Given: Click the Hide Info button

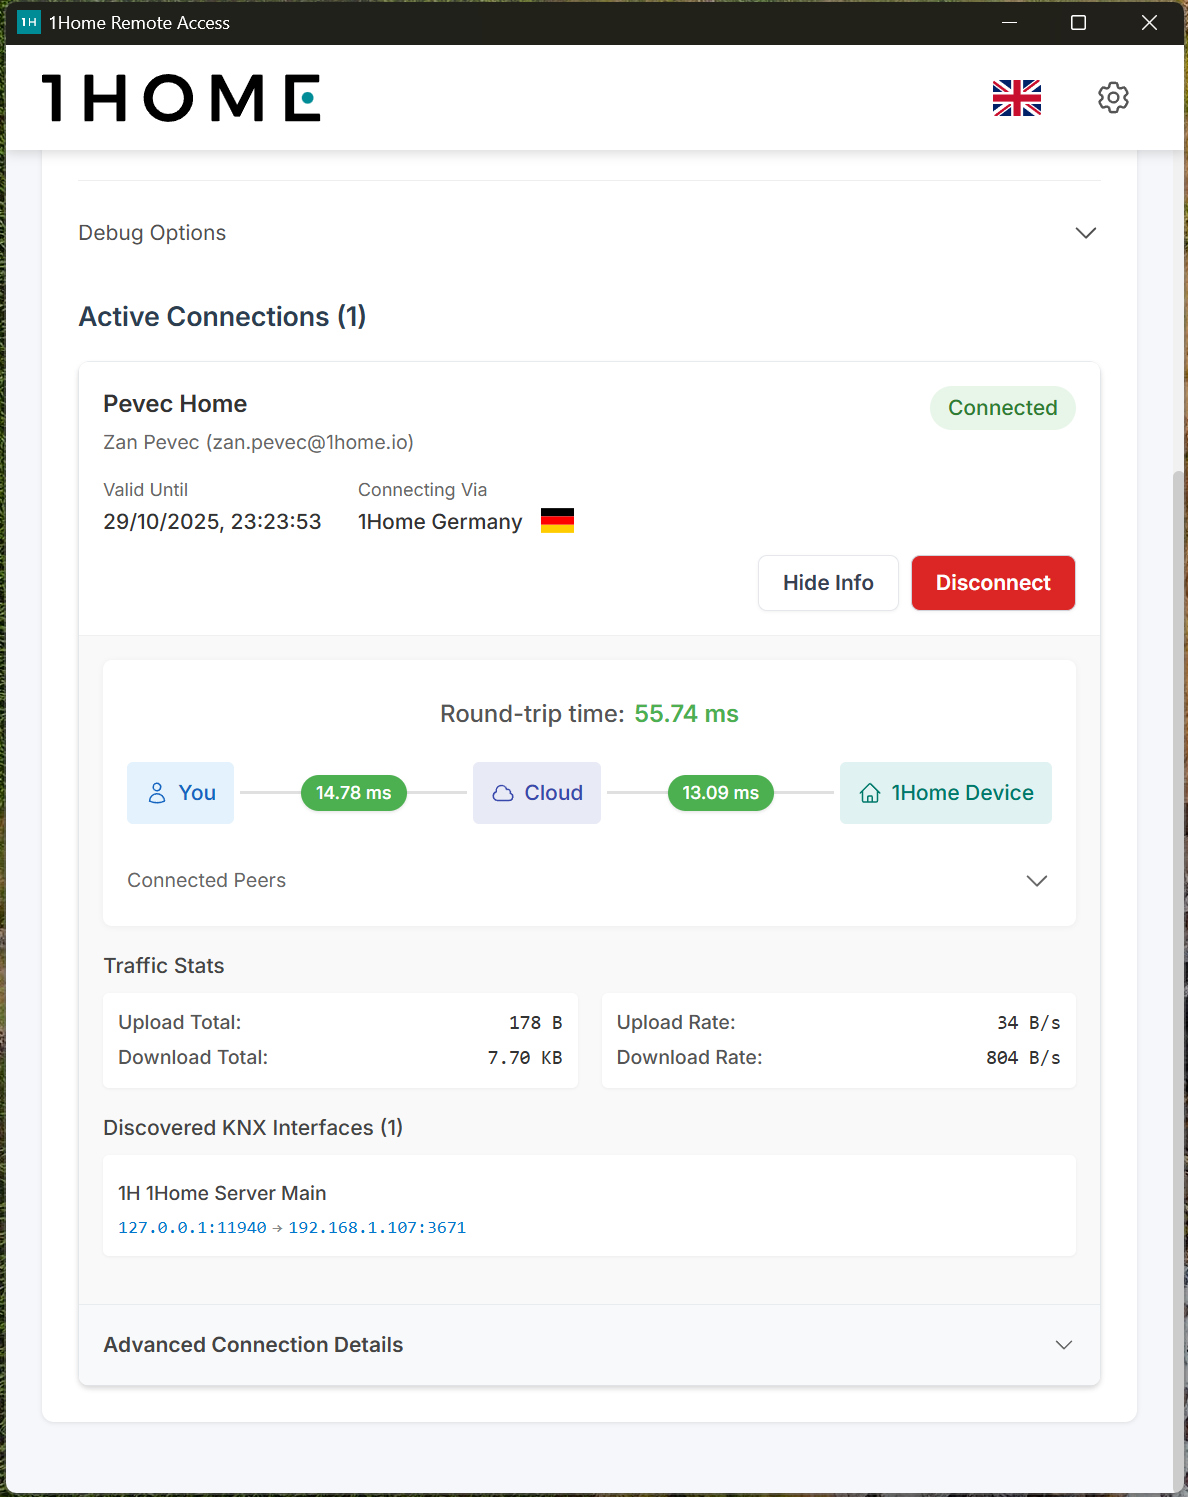Looking at the screenshot, I should click(828, 583).
